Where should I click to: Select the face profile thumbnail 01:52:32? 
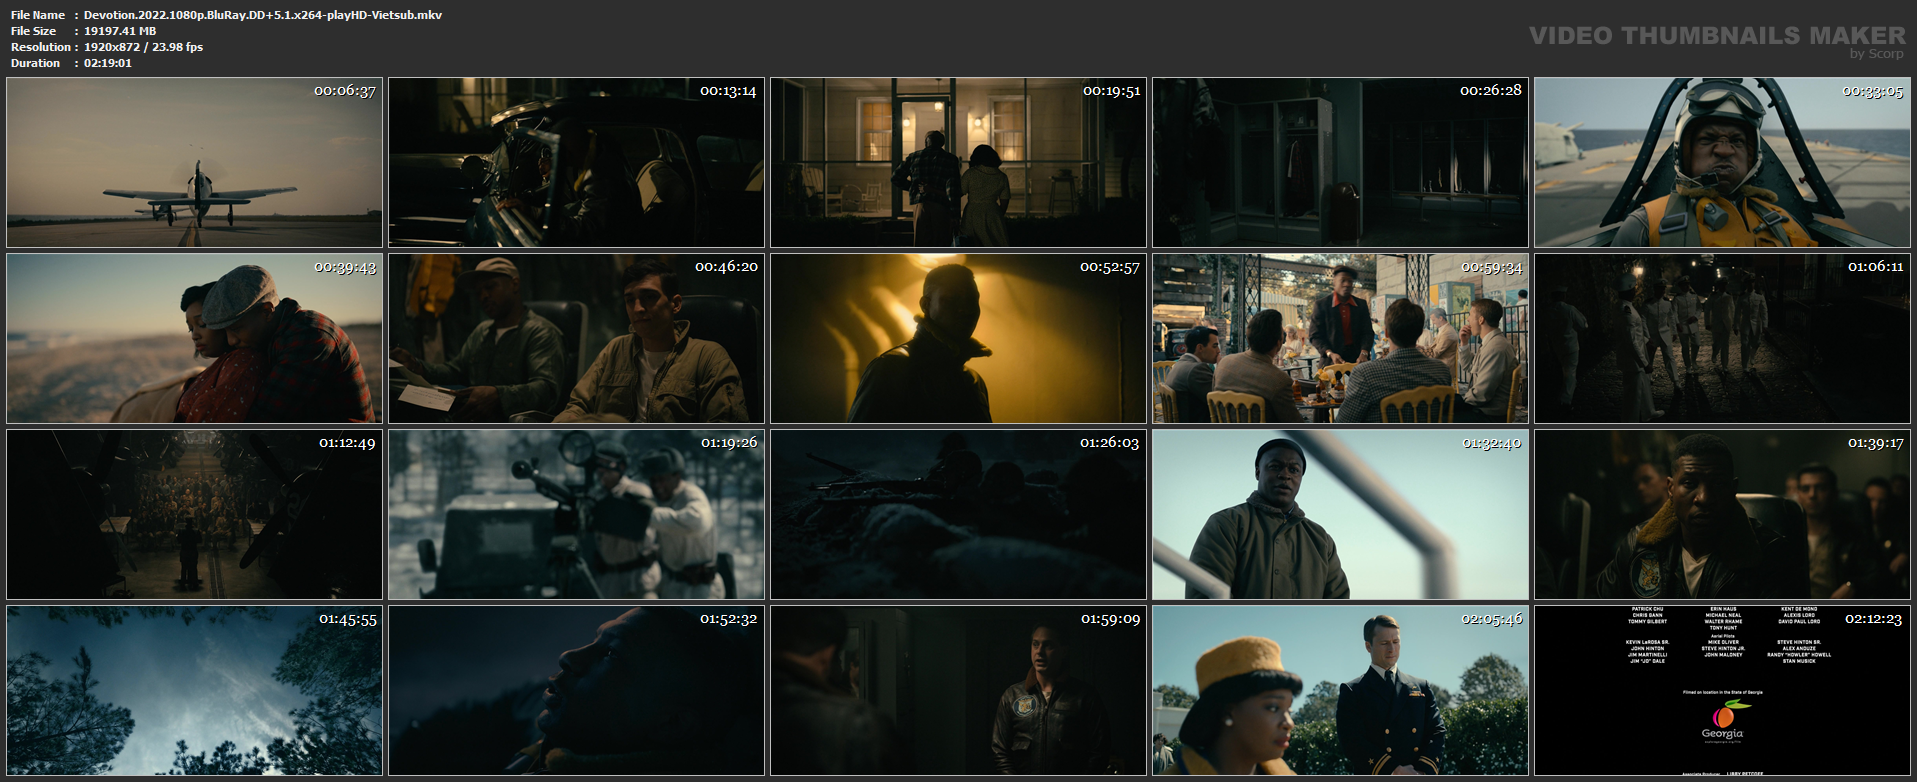click(576, 690)
